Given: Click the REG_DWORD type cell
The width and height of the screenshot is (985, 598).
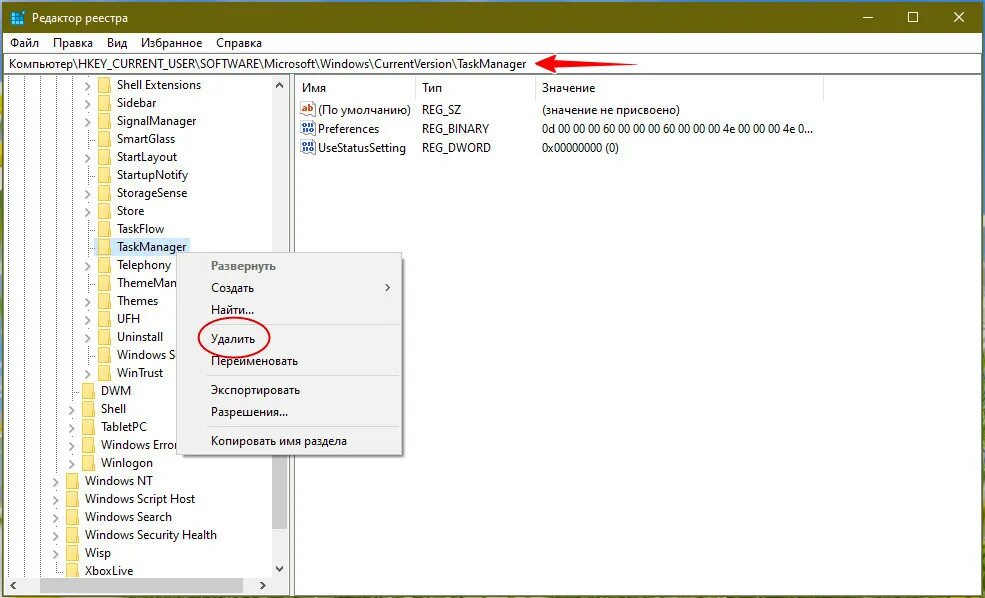Looking at the screenshot, I should coord(457,148).
